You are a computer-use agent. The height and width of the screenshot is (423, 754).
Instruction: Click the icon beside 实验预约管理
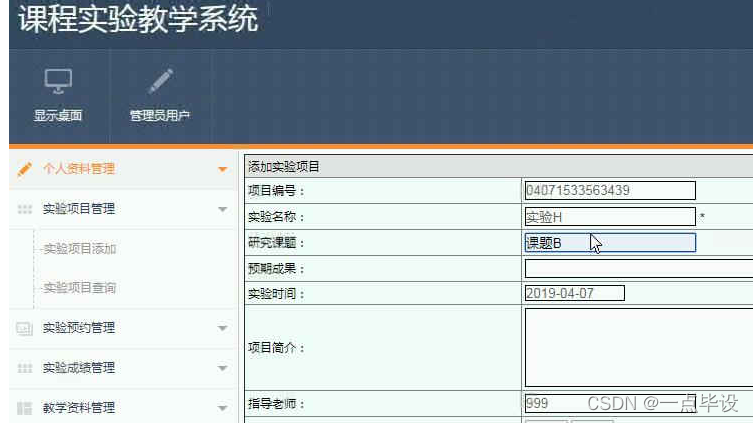[25, 328]
